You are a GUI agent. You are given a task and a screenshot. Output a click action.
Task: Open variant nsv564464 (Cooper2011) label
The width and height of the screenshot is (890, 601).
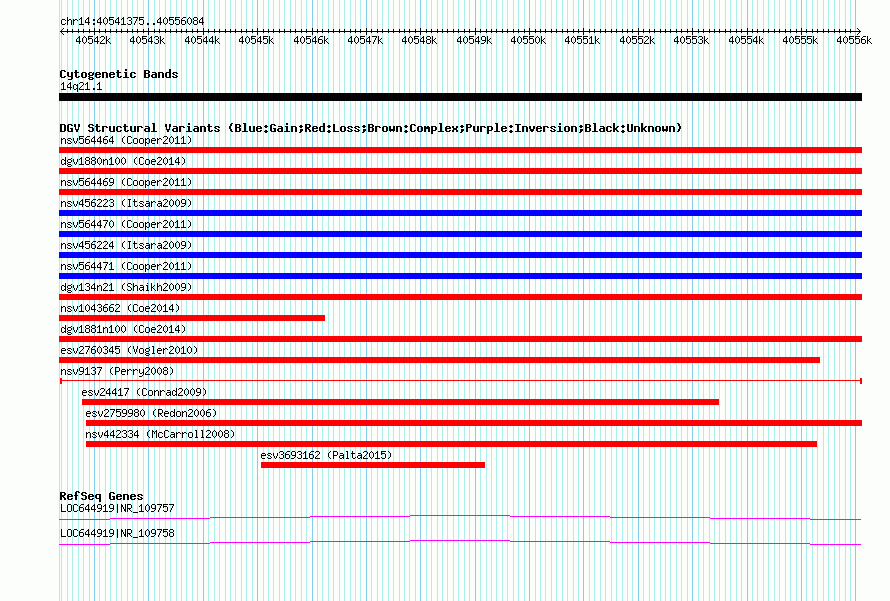[126, 140]
